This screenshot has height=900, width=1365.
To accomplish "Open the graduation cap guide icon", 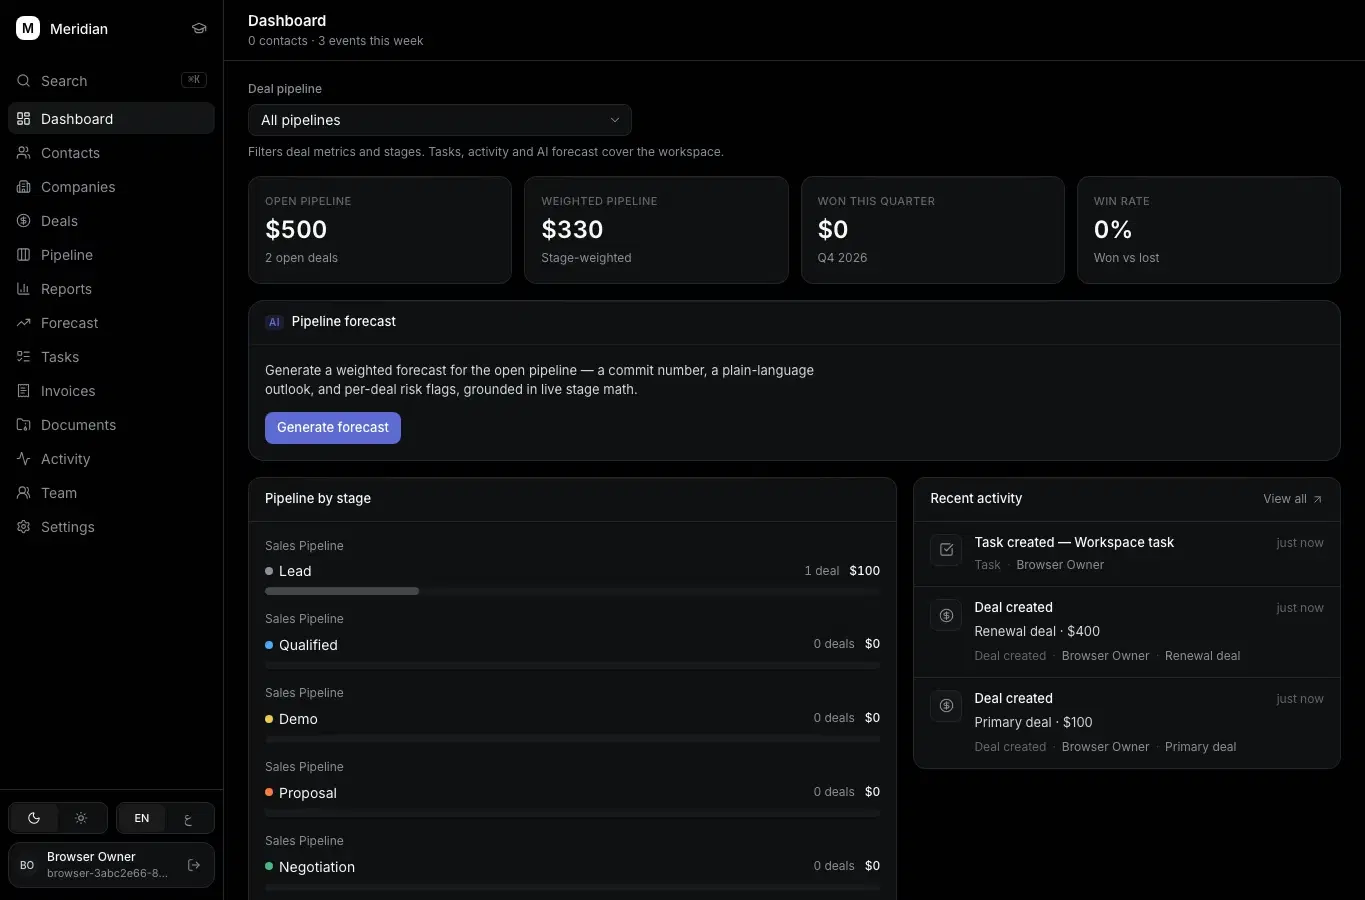I will pos(199,28).
